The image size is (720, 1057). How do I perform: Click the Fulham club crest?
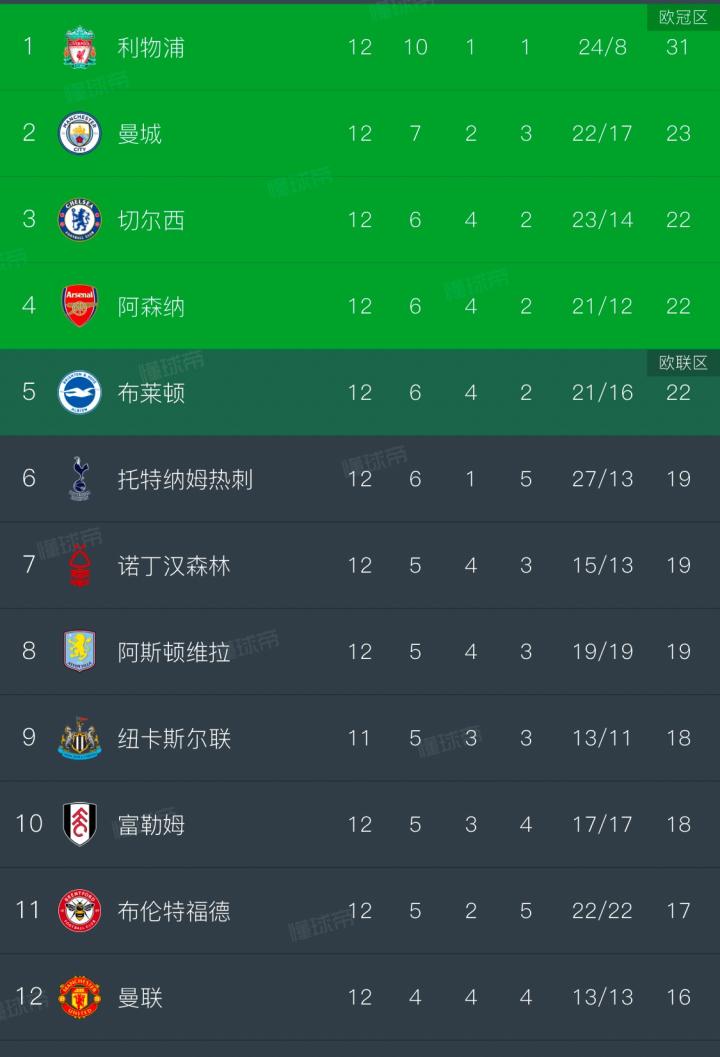[79, 824]
